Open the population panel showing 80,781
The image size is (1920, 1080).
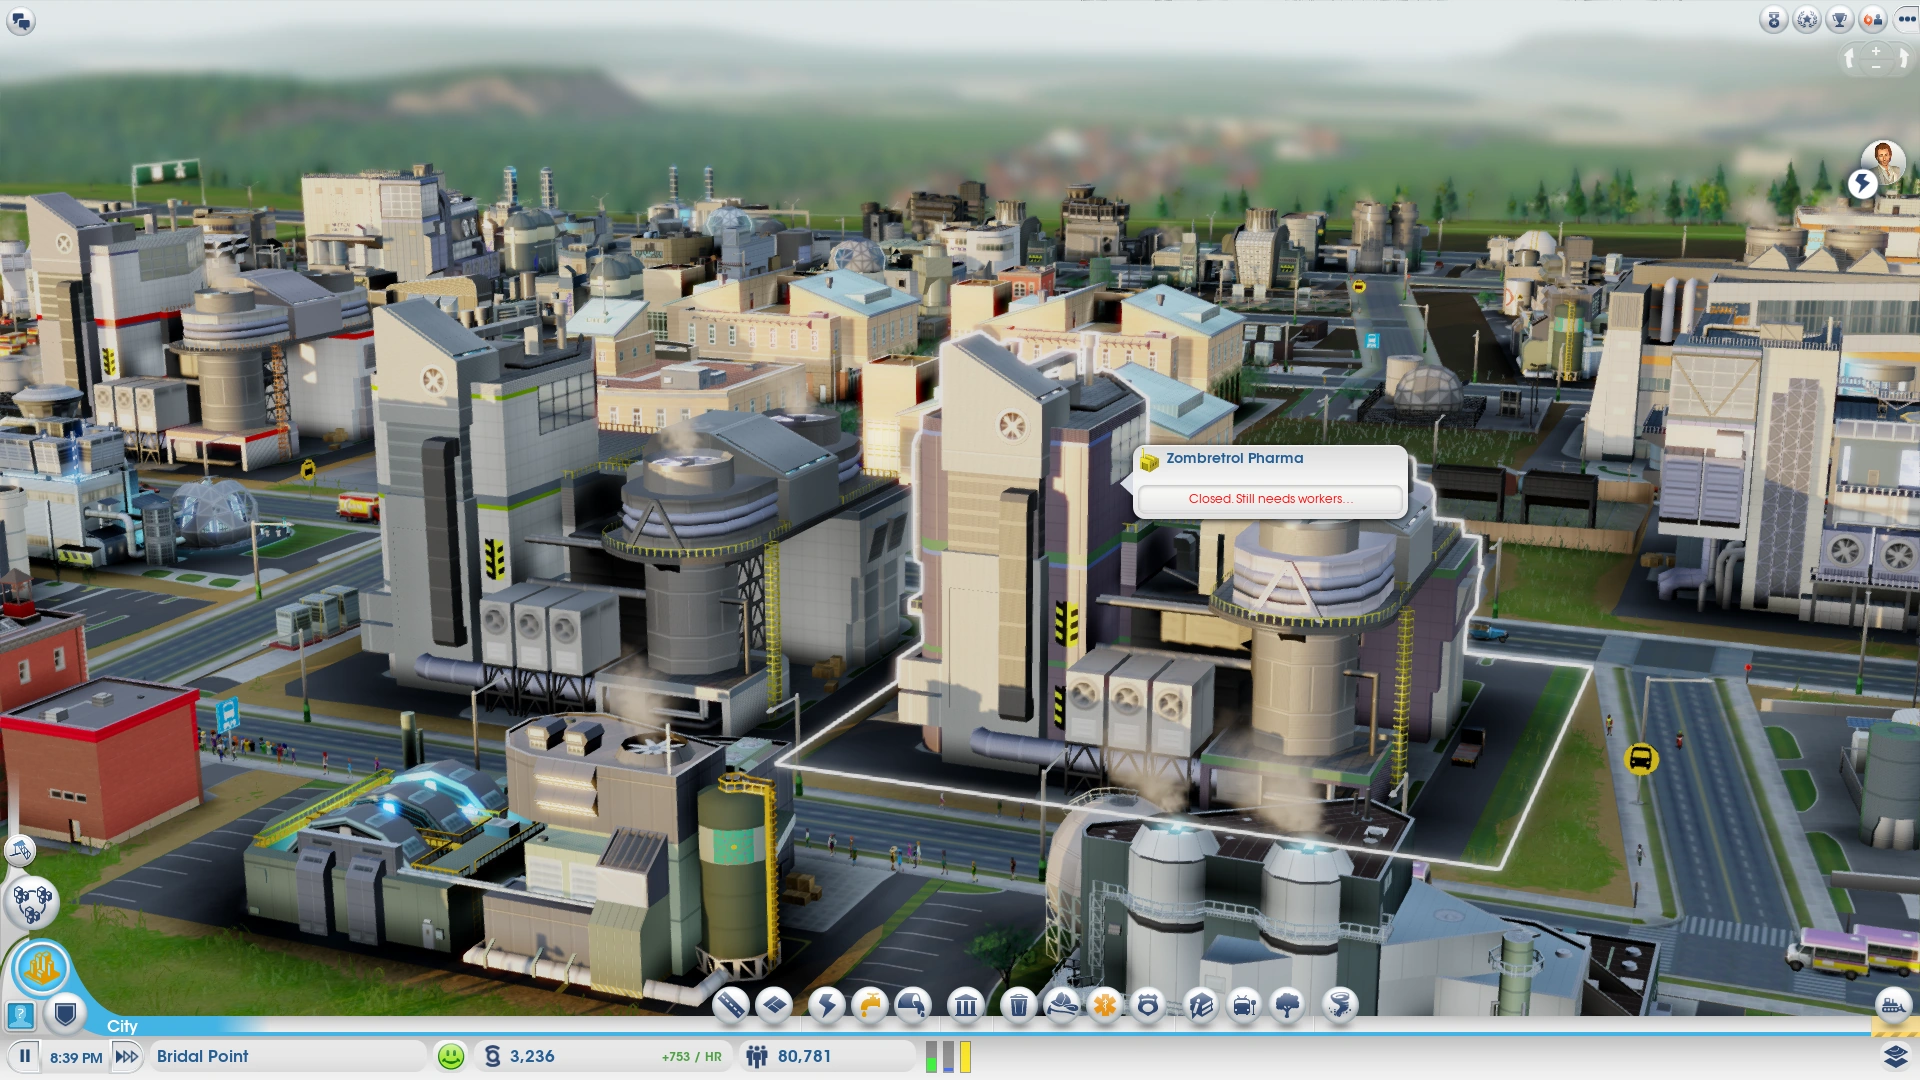pyautogui.click(x=789, y=1056)
